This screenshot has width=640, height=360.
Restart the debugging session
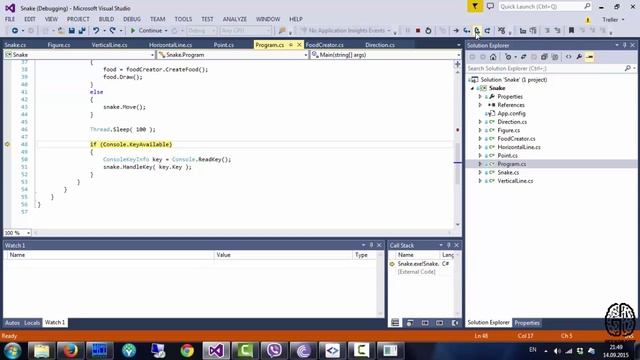point(428,31)
